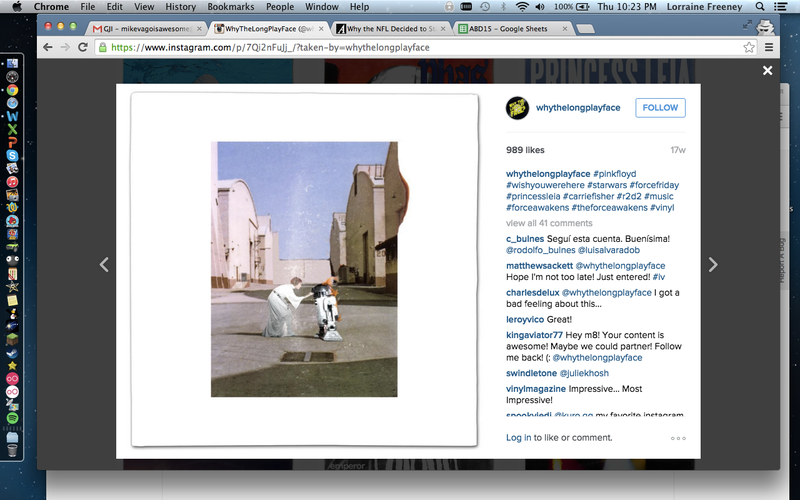Viewport: 800px width, 500px height.
Task: Click the Pink Floyd parody album image
Action: tap(305, 269)
